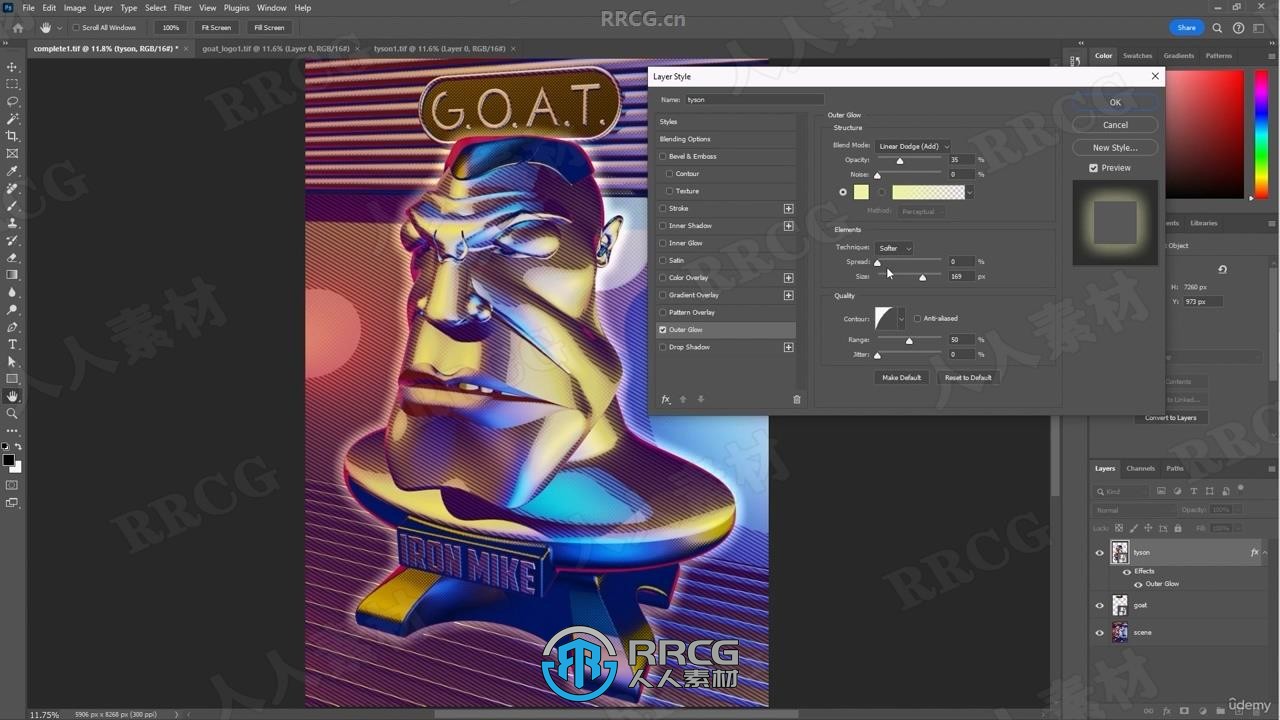
Task: Open the Technique Softer dropdown
Action: (x=894, y=248)
